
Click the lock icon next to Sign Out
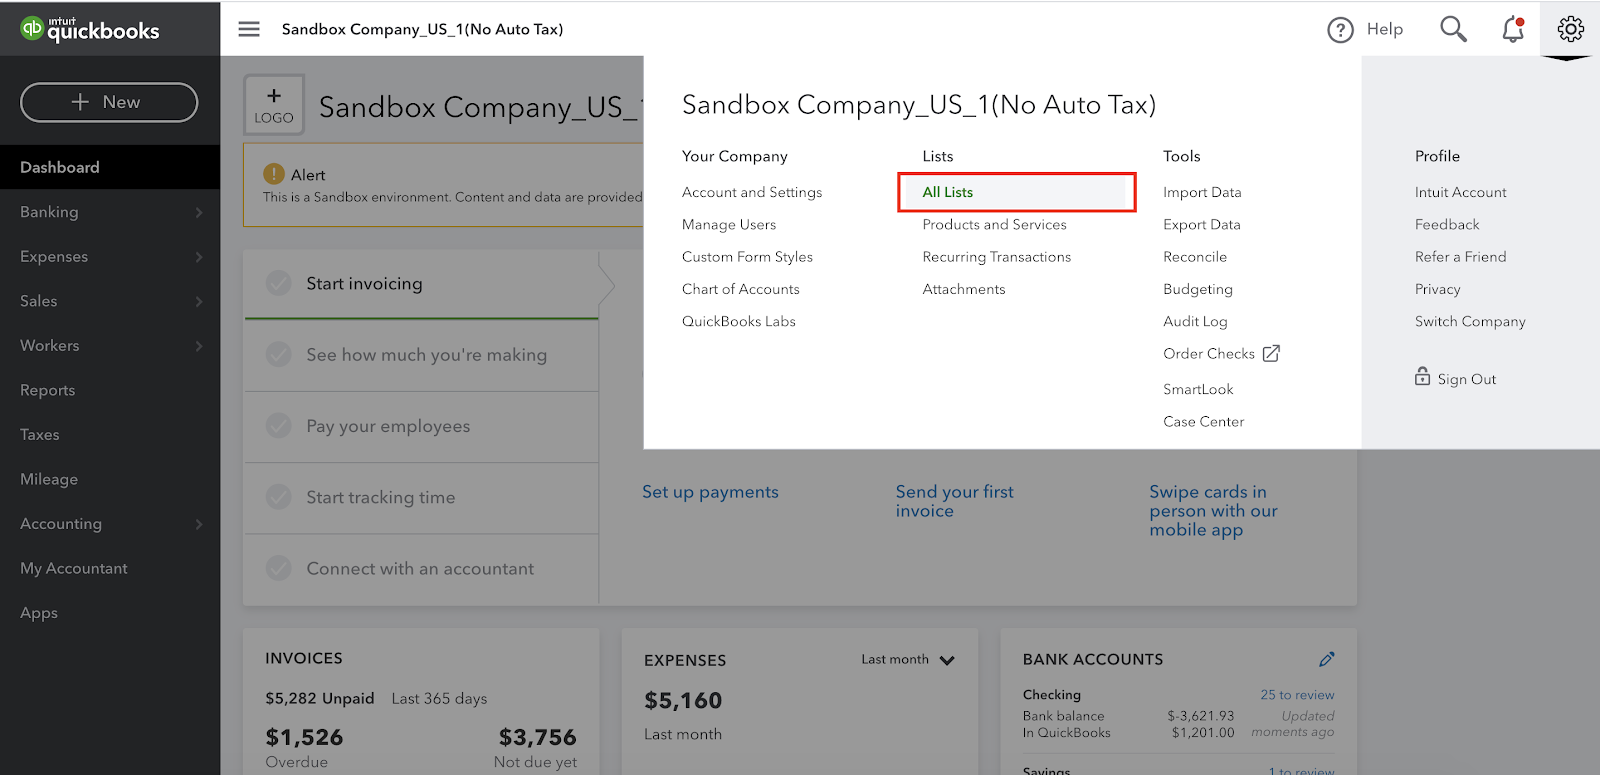[1422, 376]
